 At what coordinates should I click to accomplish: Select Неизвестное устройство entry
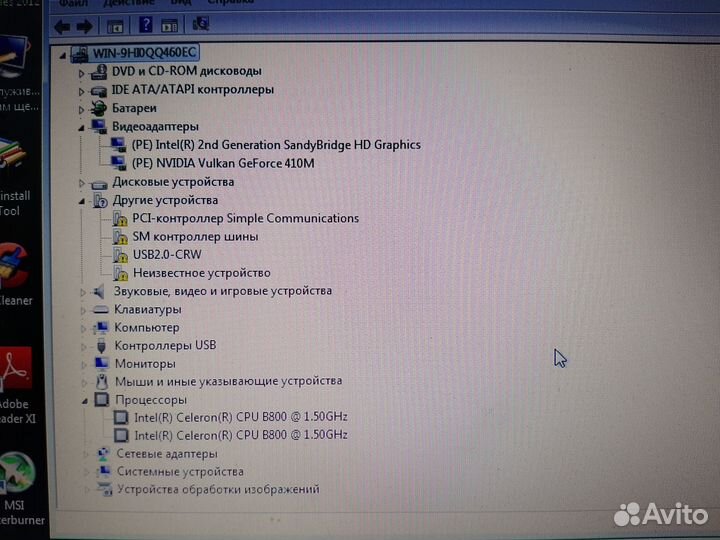(x=202, y=273)
